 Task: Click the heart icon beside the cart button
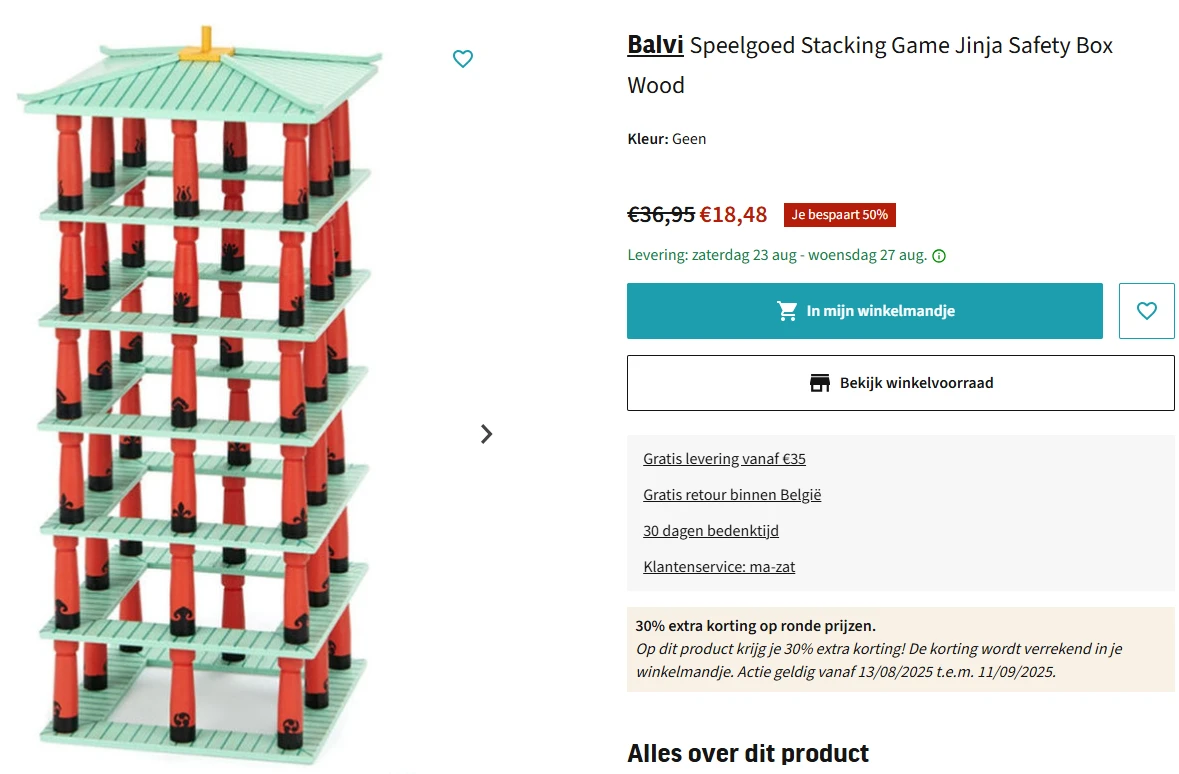click(1146, 311)
